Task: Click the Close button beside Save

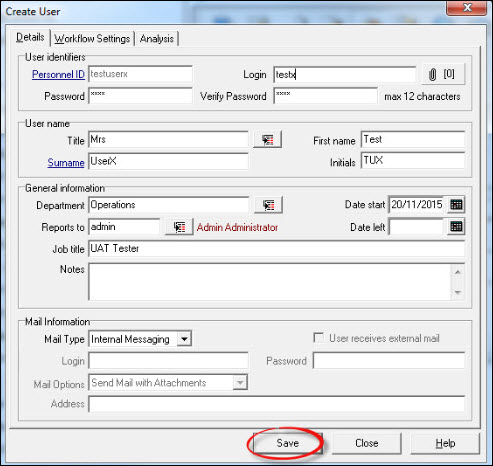Action: pos(367,443)
